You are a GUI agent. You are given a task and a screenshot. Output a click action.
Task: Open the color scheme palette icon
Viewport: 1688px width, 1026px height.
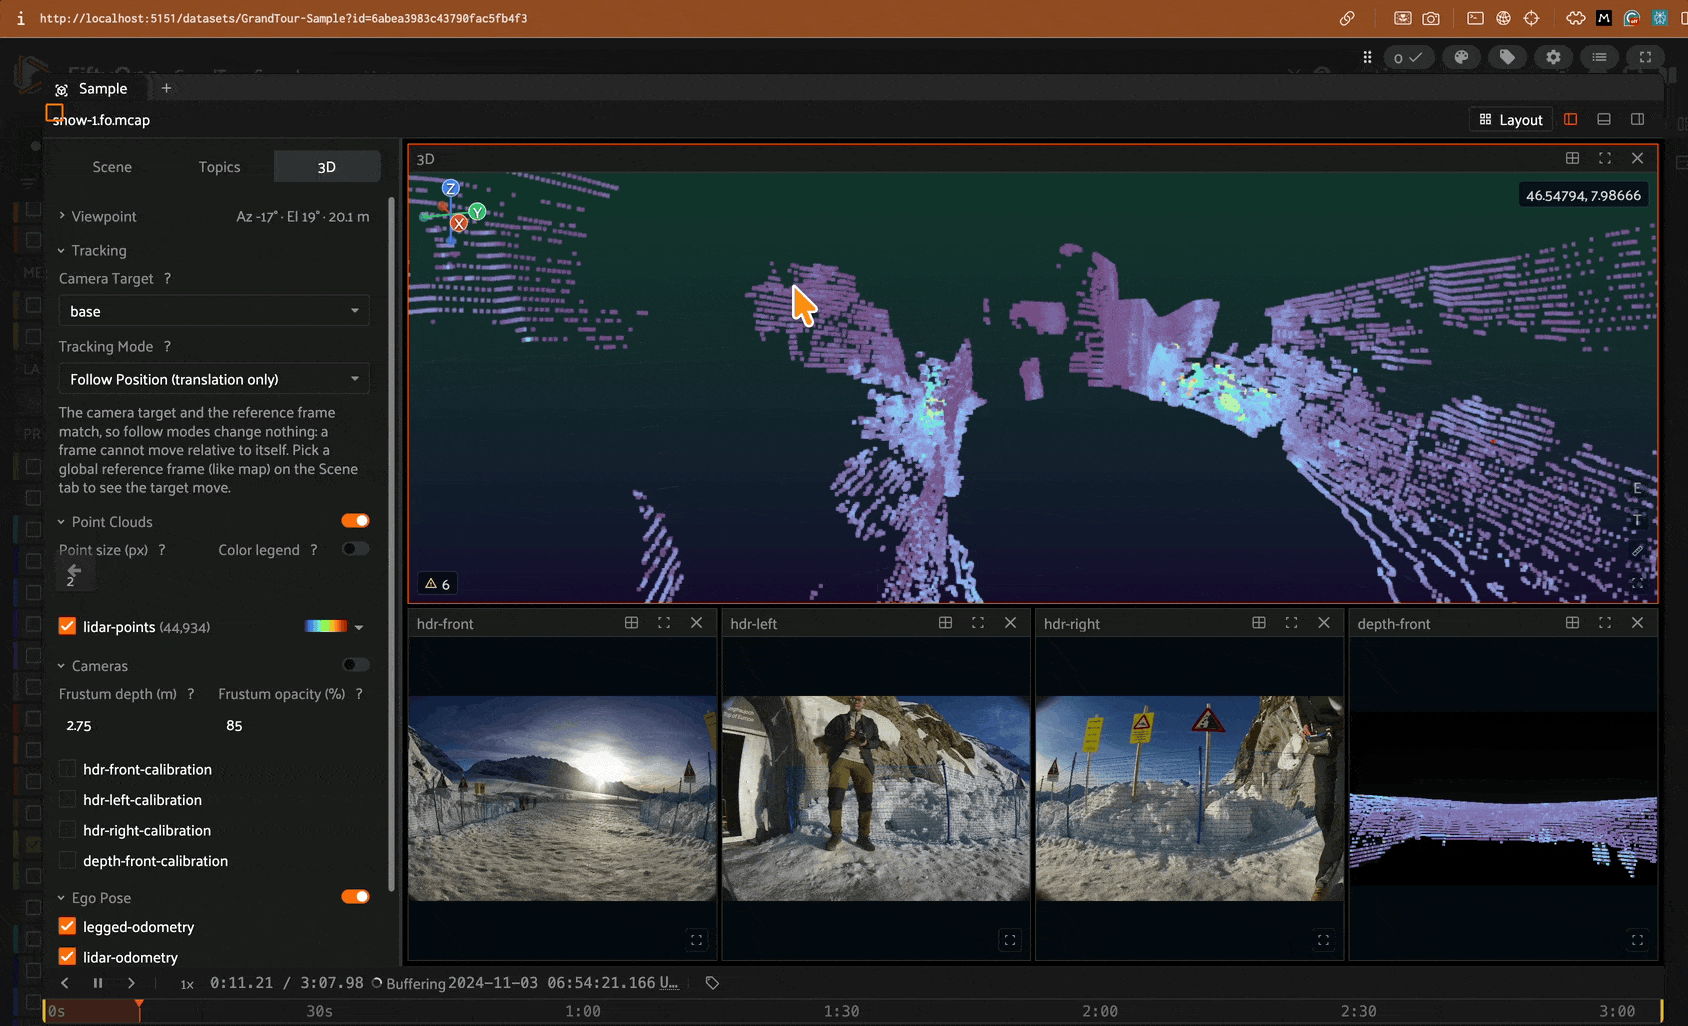pyautogui.click(x=1461, y=57)
